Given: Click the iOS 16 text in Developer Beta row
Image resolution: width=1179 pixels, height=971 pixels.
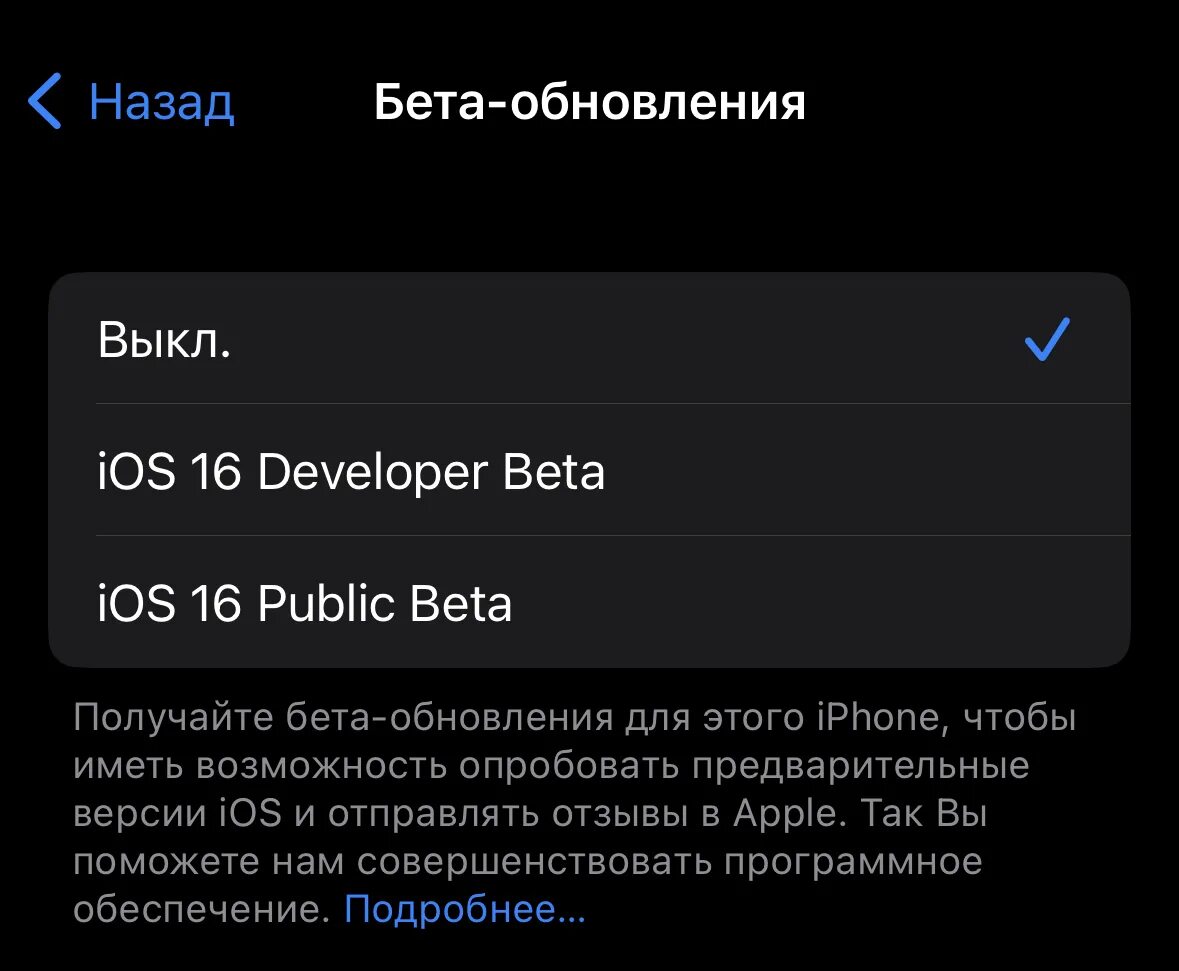Looking at the screenshot, I should tap(169, 472).
